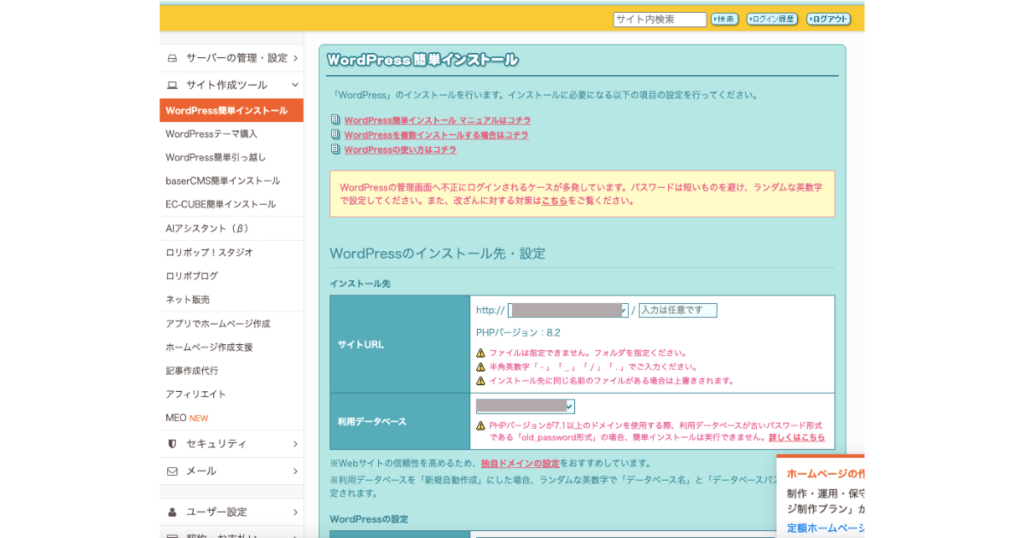
Task: Click the shield icon beside セキュリティ
Action: (172, 444)
